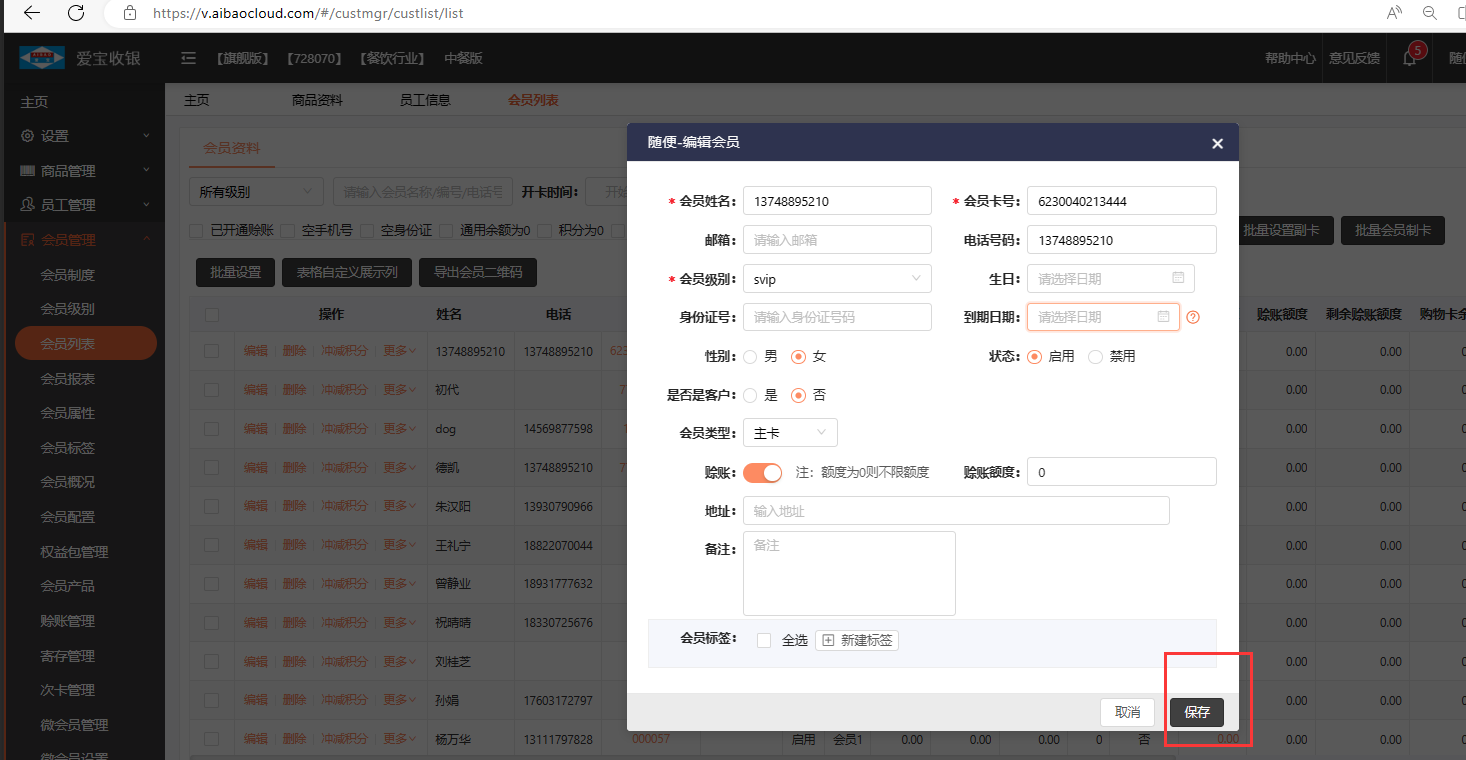Screen dimensions: 1466x760
Task: Expand the all levels filter dropdown
Action: coord(255,192)
